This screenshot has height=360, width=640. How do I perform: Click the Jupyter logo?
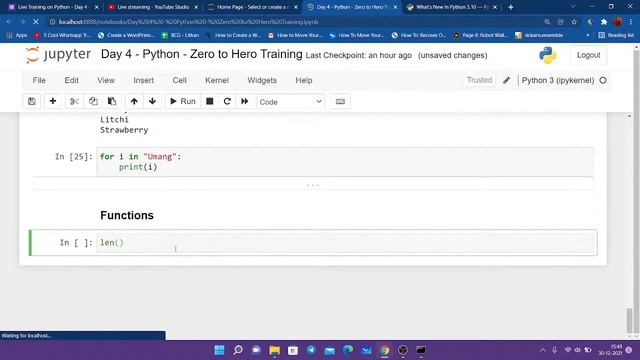tap(58, 55)
